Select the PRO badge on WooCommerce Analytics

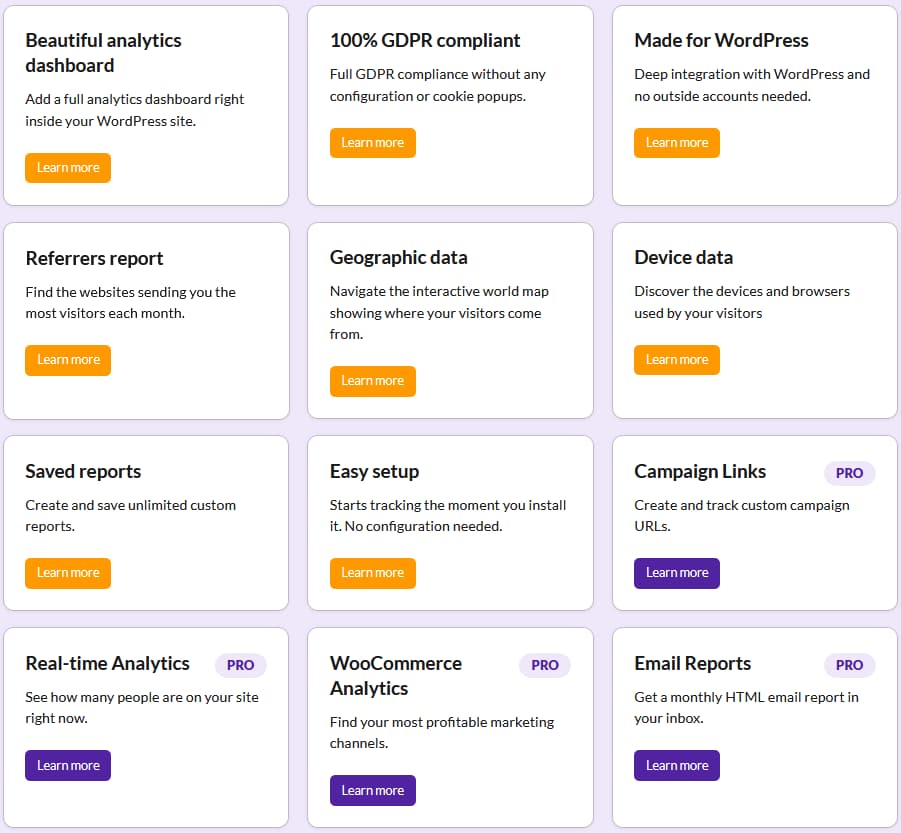[x=544, y=665]
